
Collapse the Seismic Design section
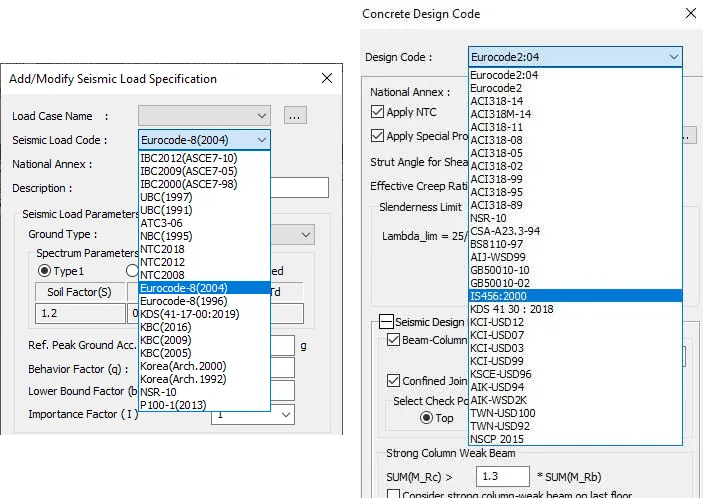tap(386, 321)
